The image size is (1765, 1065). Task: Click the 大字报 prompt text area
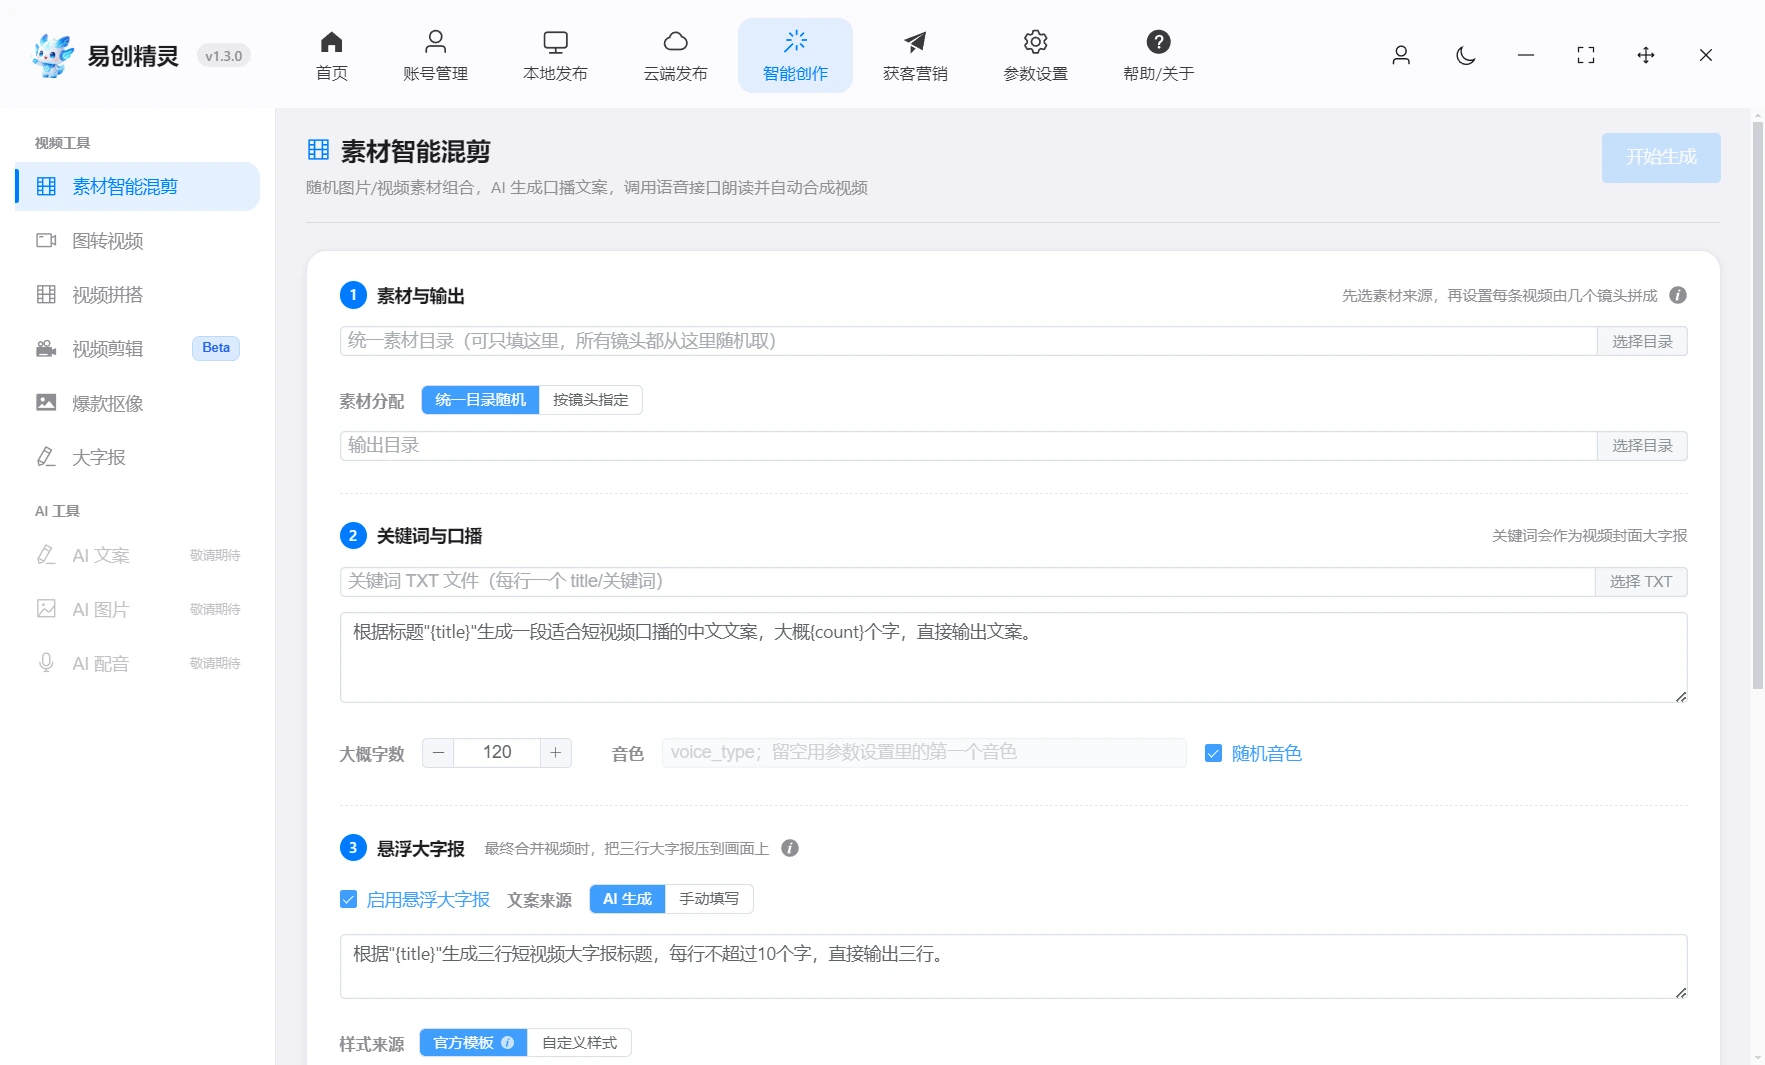(x=1014, y=966)
